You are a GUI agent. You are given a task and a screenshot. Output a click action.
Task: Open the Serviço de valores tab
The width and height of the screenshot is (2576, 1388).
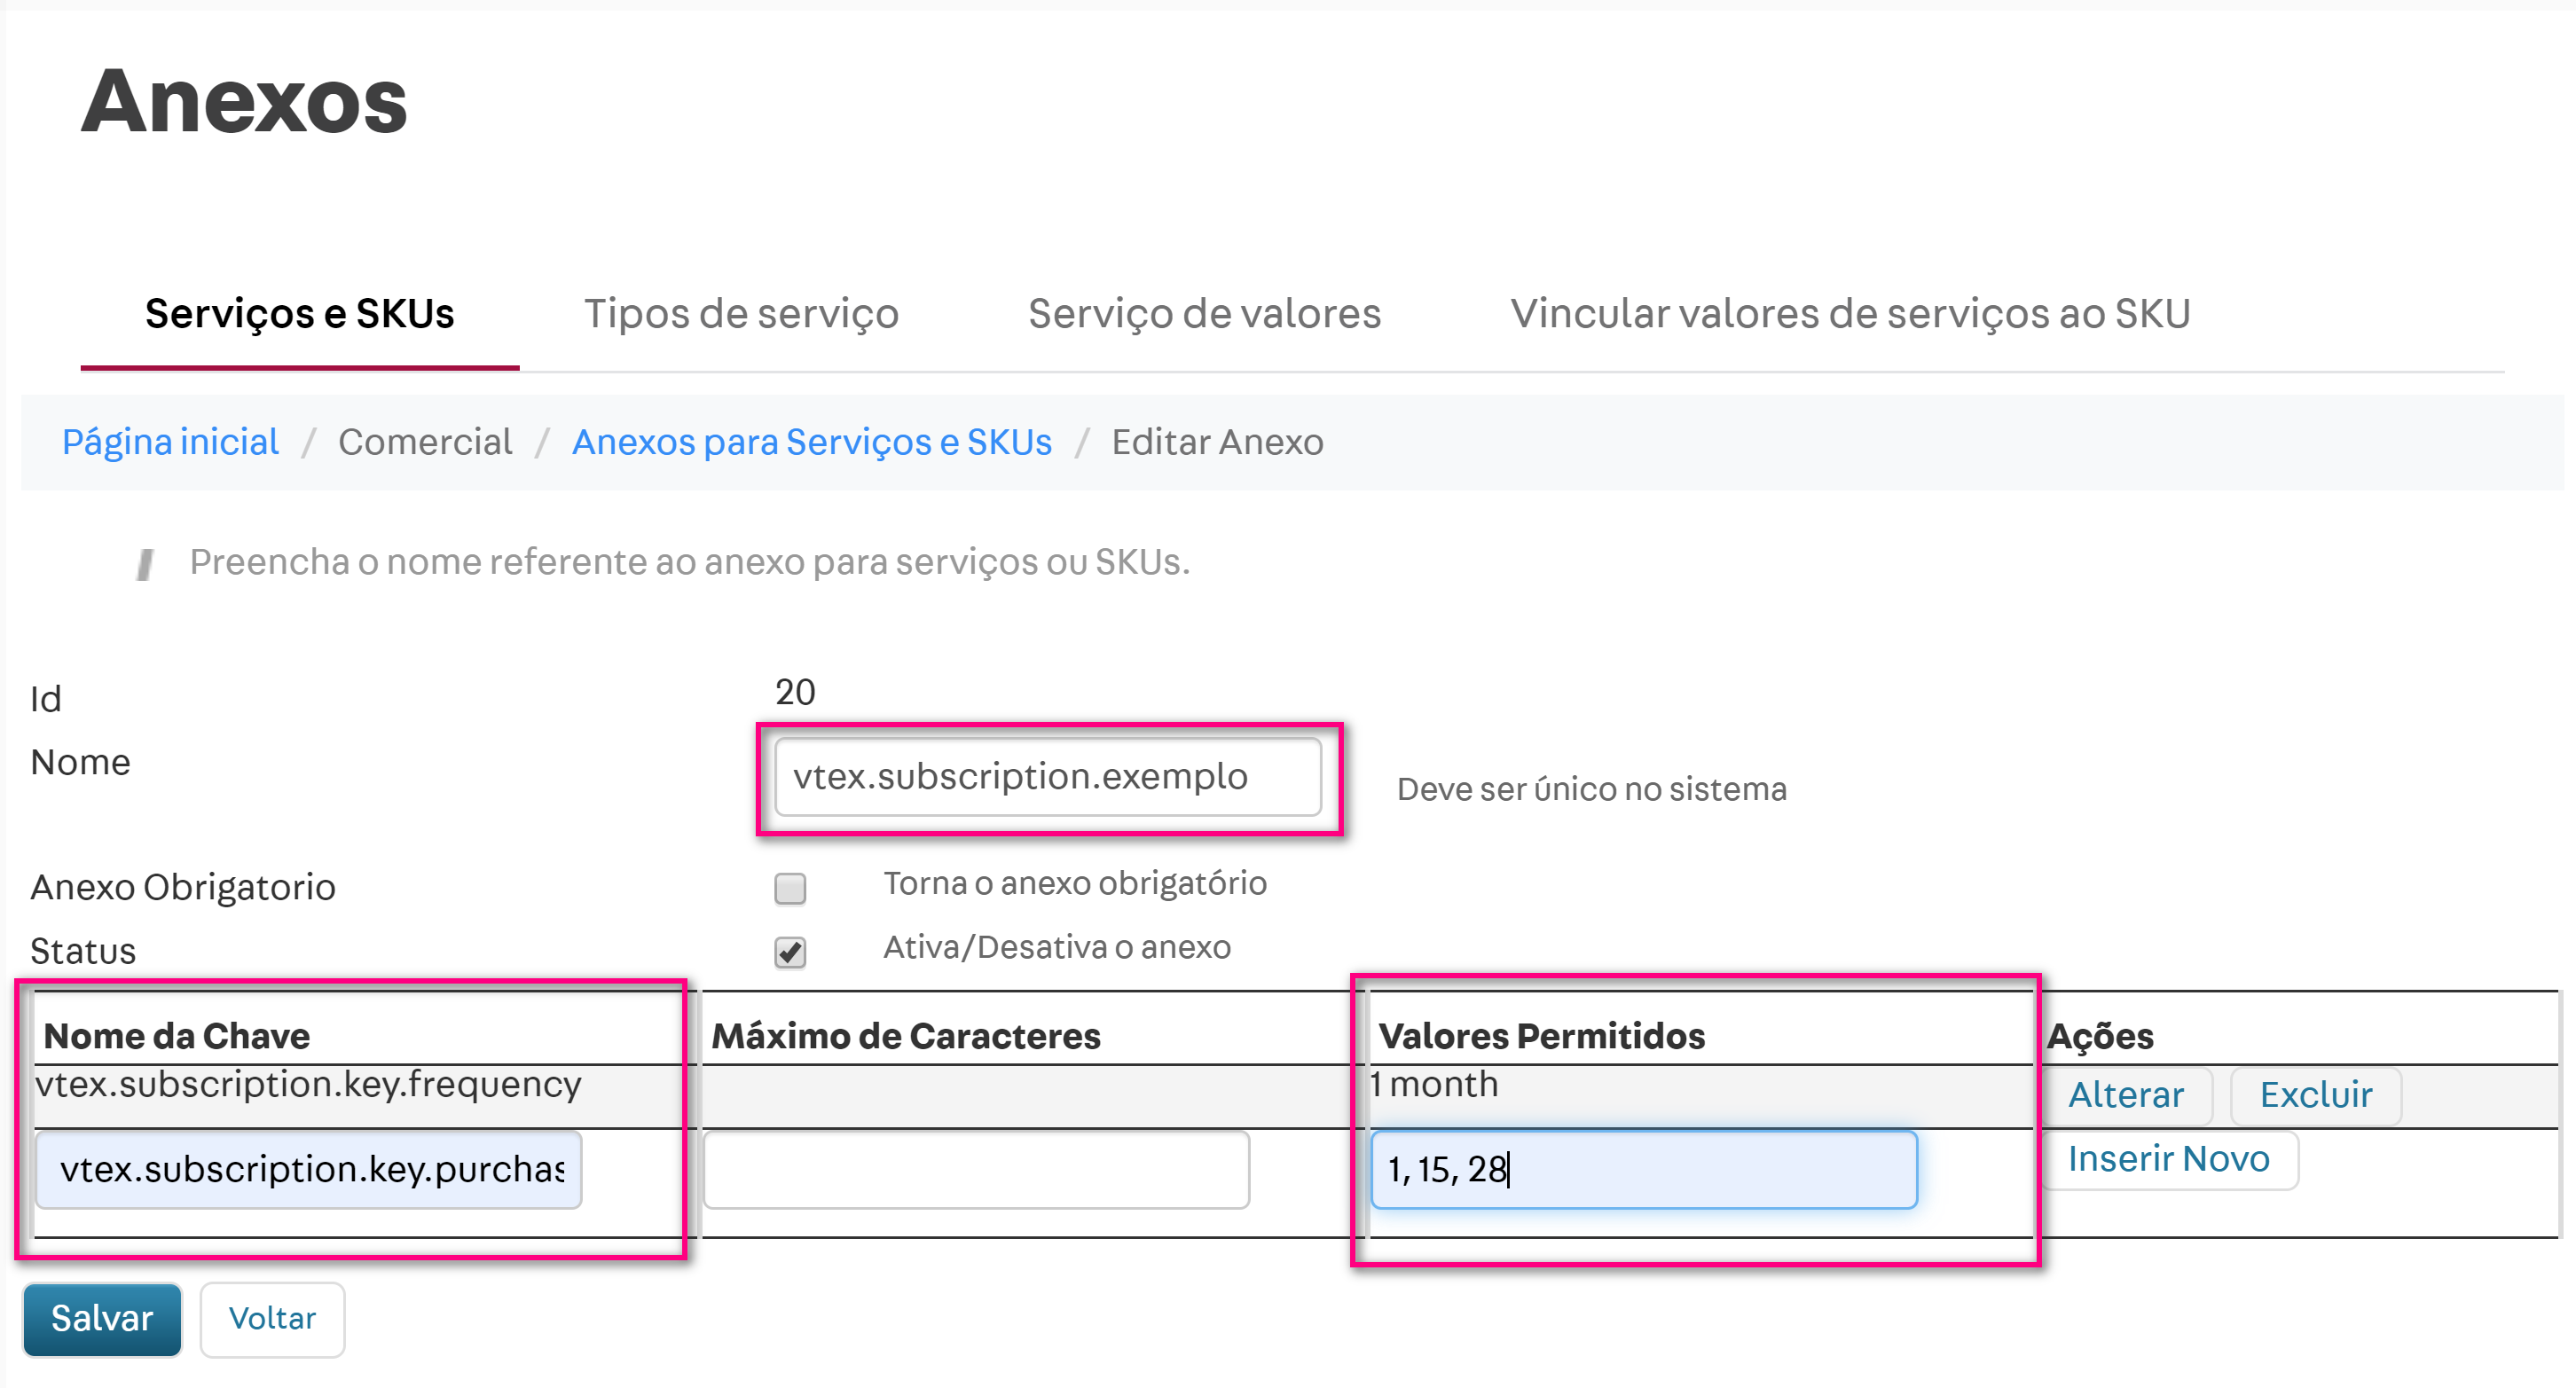click(1204, 314)
